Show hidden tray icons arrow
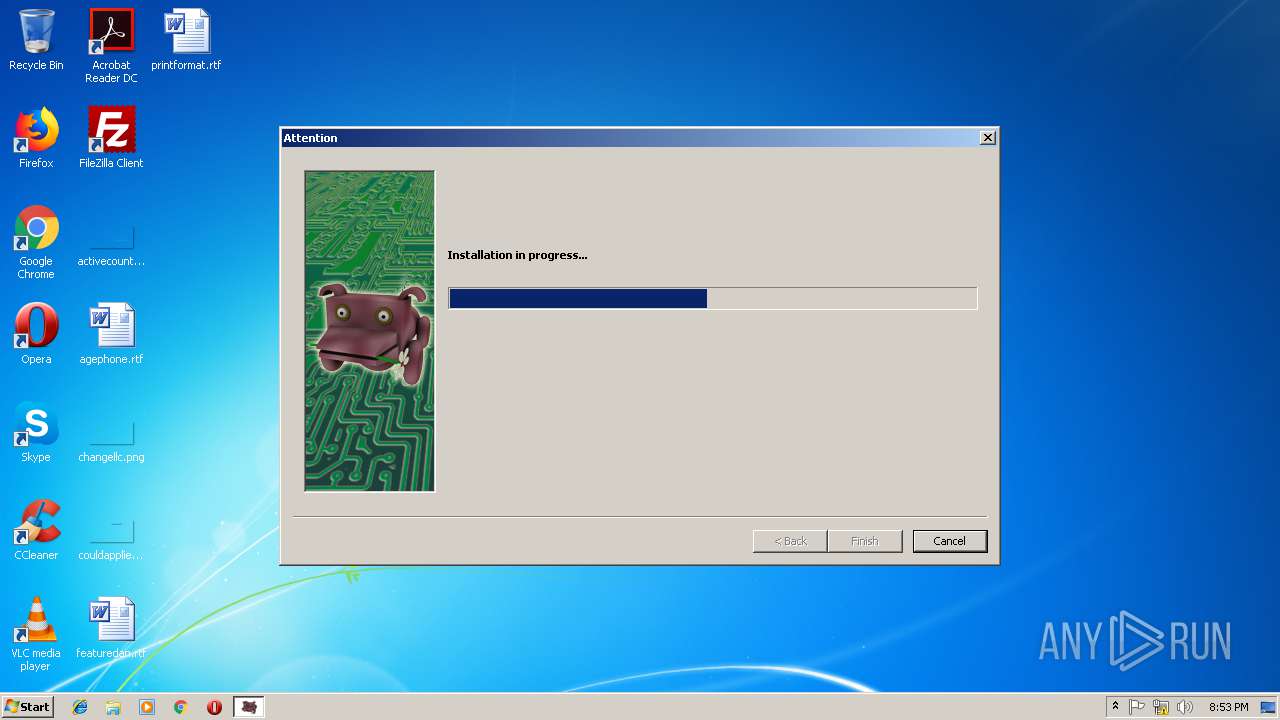The image size is (1280, 720). pos(1115,707)
